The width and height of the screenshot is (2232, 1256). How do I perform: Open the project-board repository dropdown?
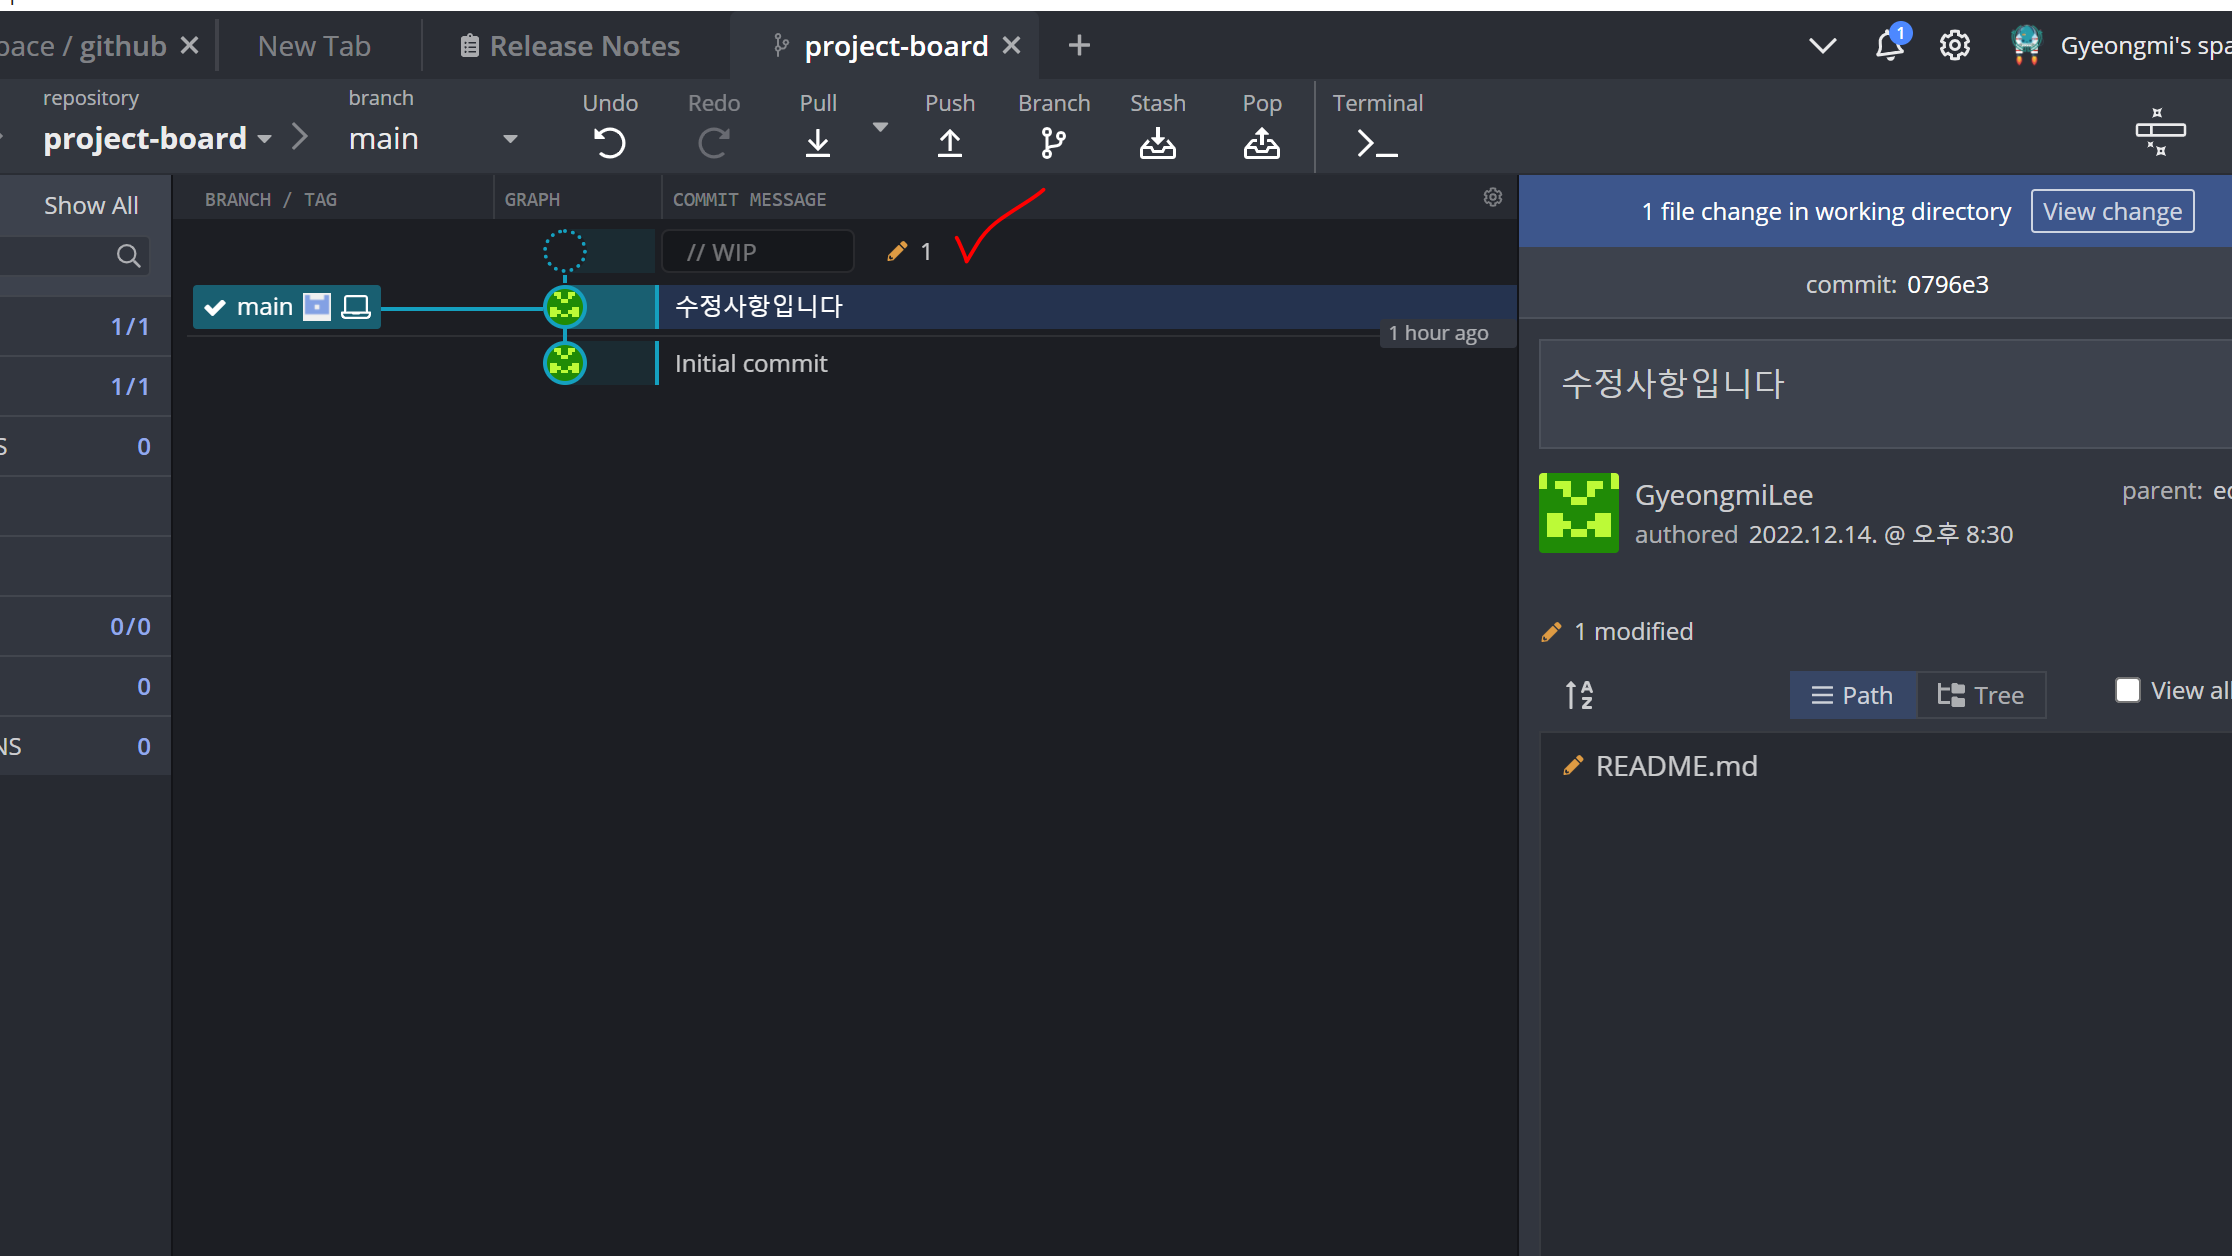point(264,139)
